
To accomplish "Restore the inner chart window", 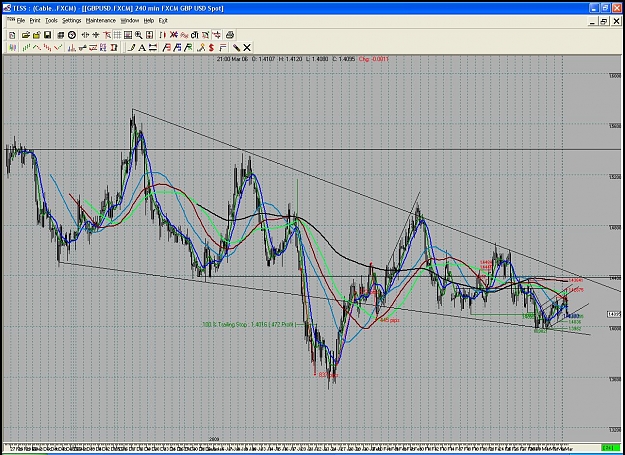I will point(605,22).
